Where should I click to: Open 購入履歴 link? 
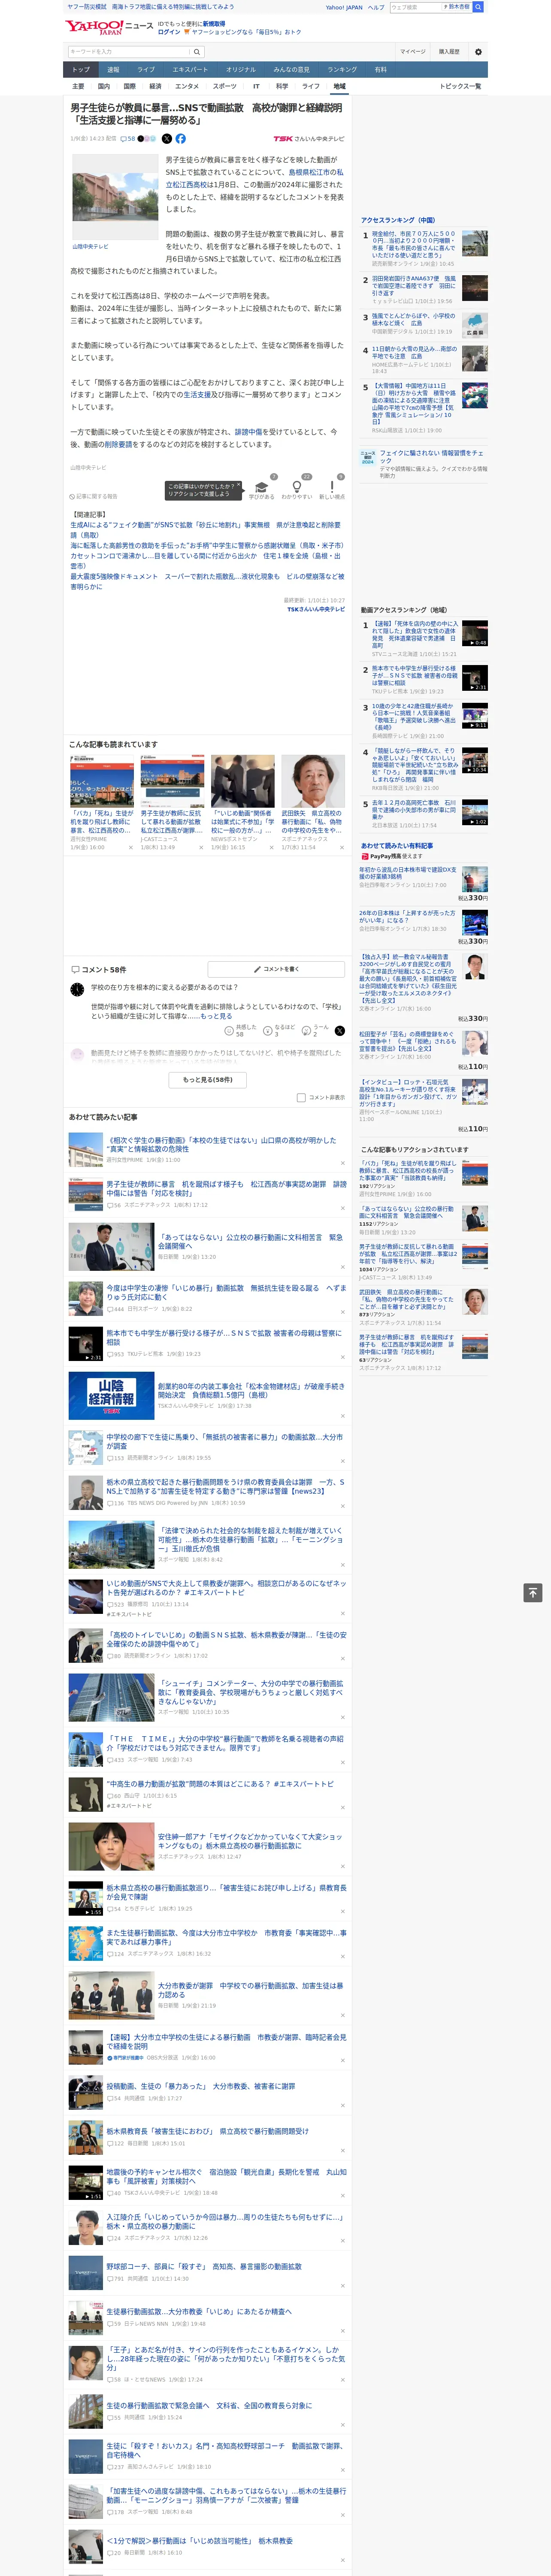tap(449, 52)
